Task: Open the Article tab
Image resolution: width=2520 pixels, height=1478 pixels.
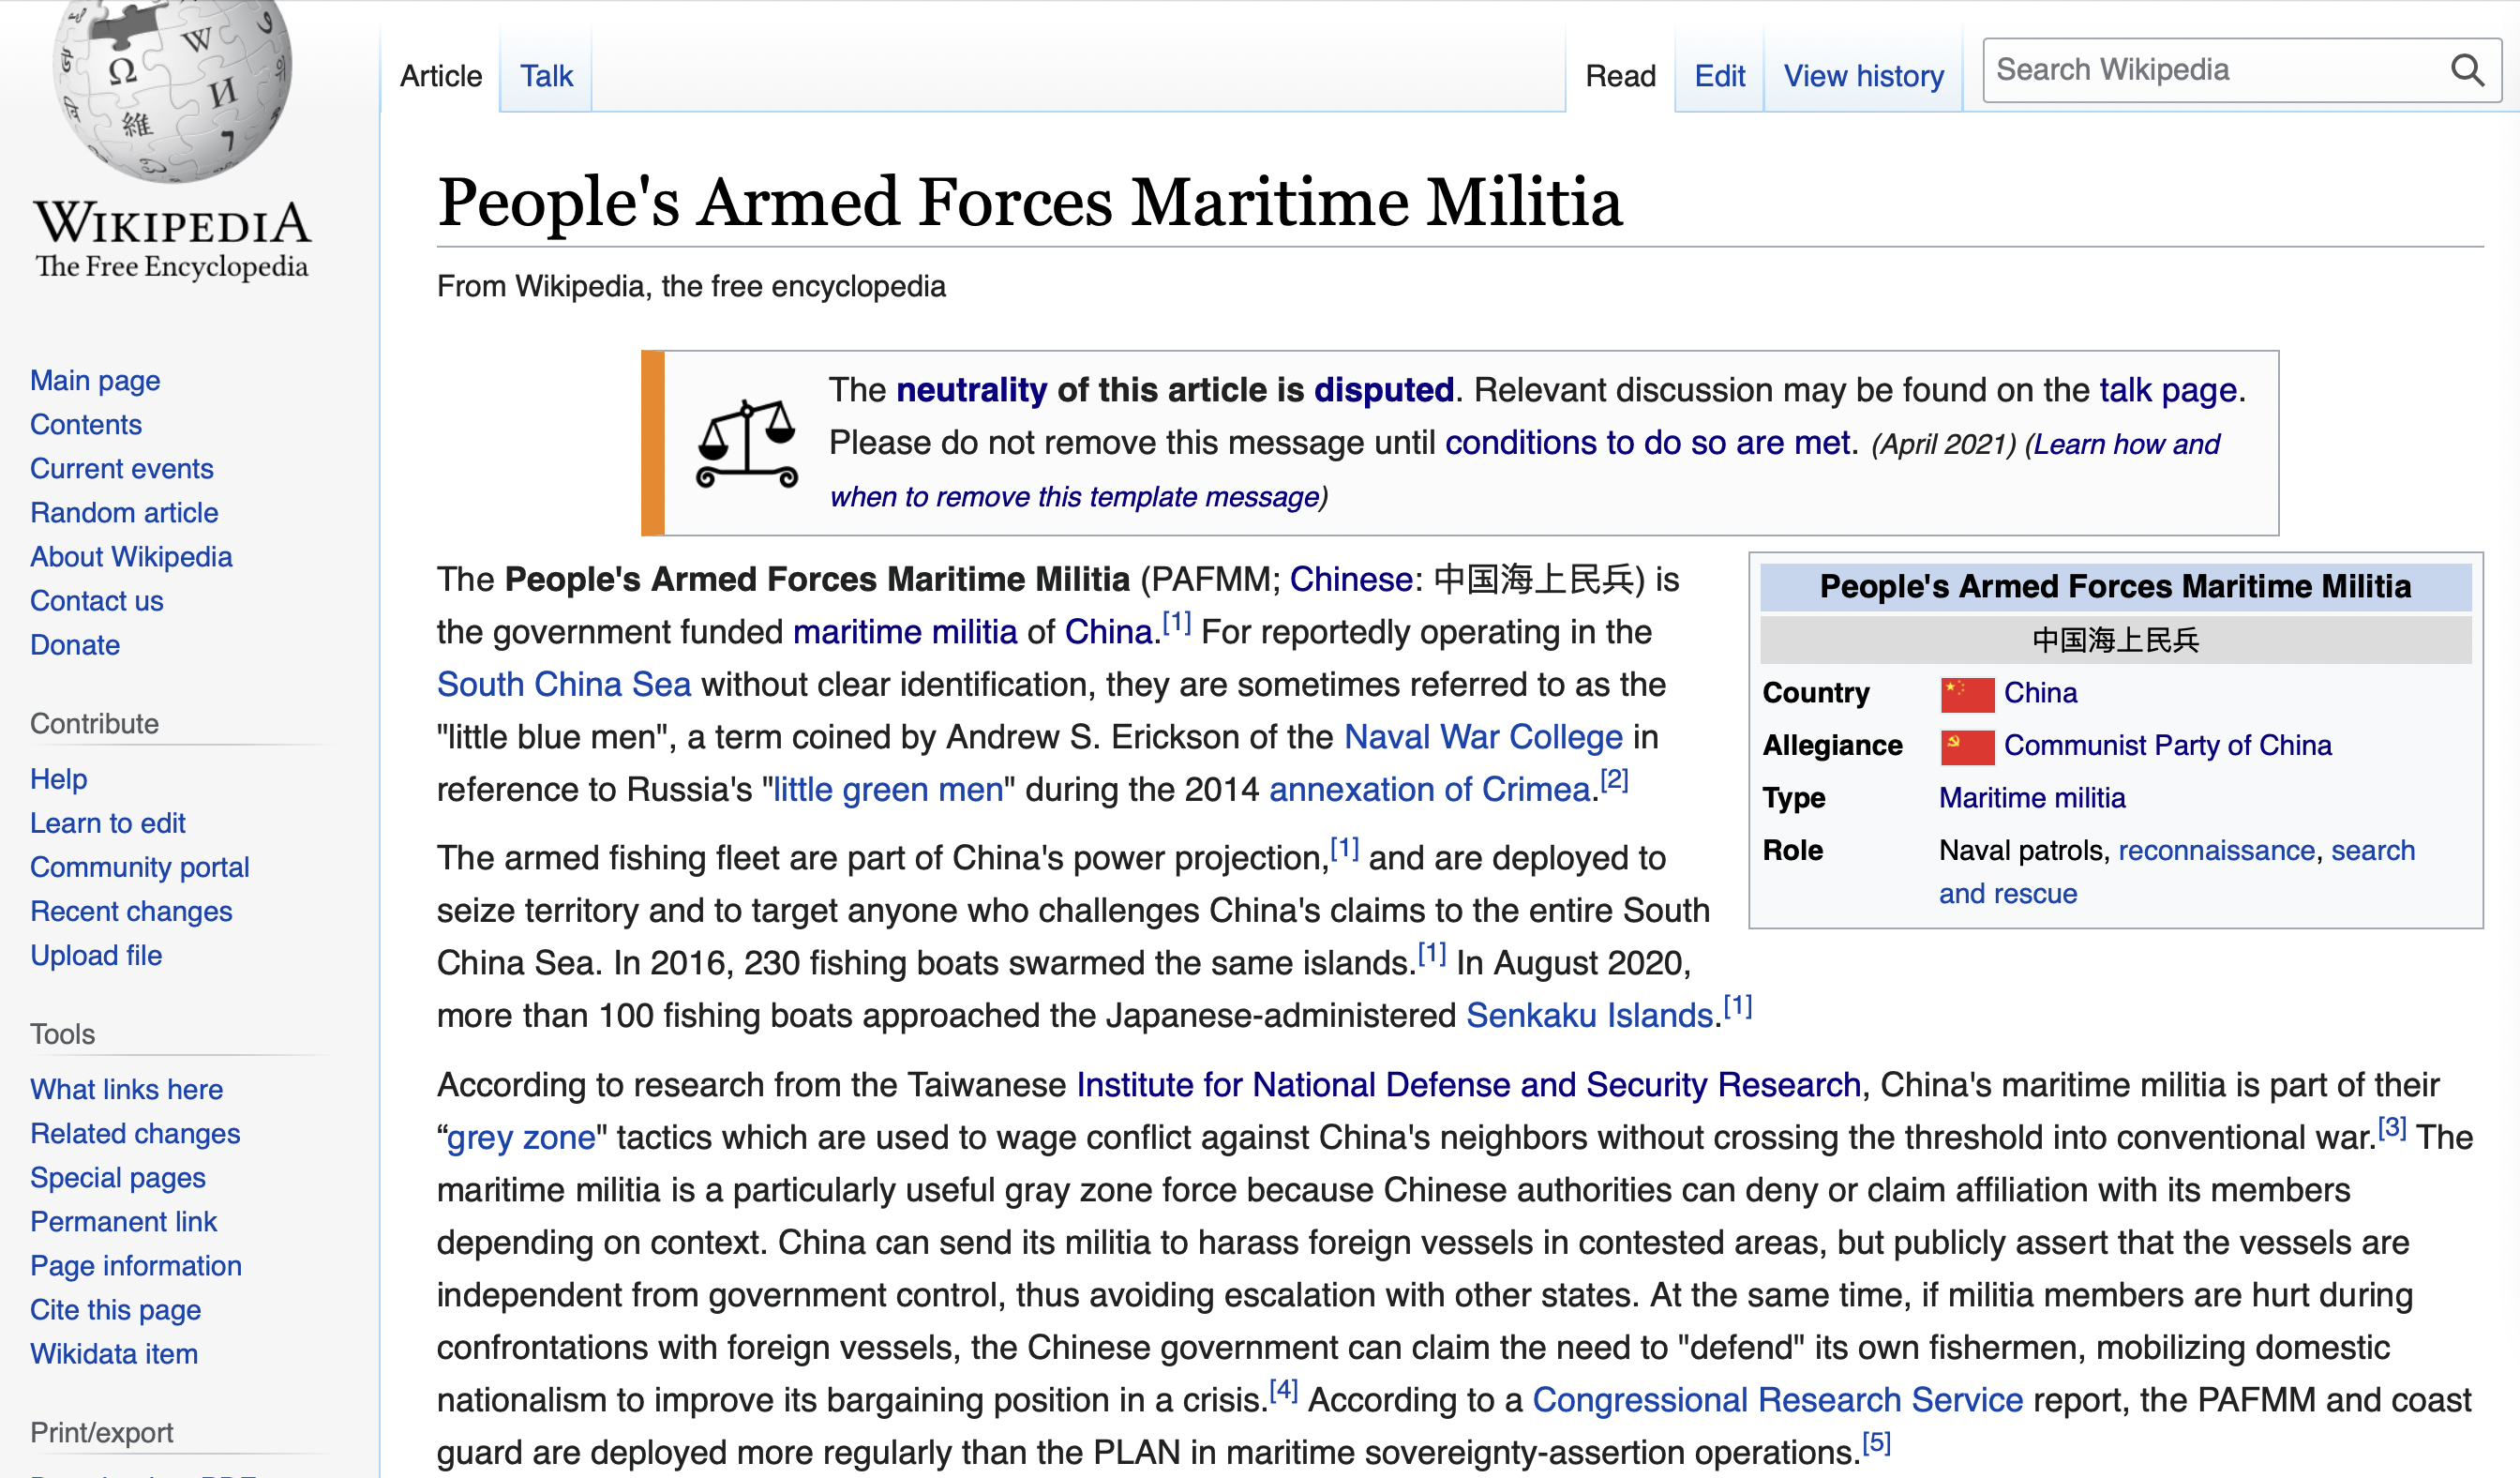Action: tap(441, 76)
